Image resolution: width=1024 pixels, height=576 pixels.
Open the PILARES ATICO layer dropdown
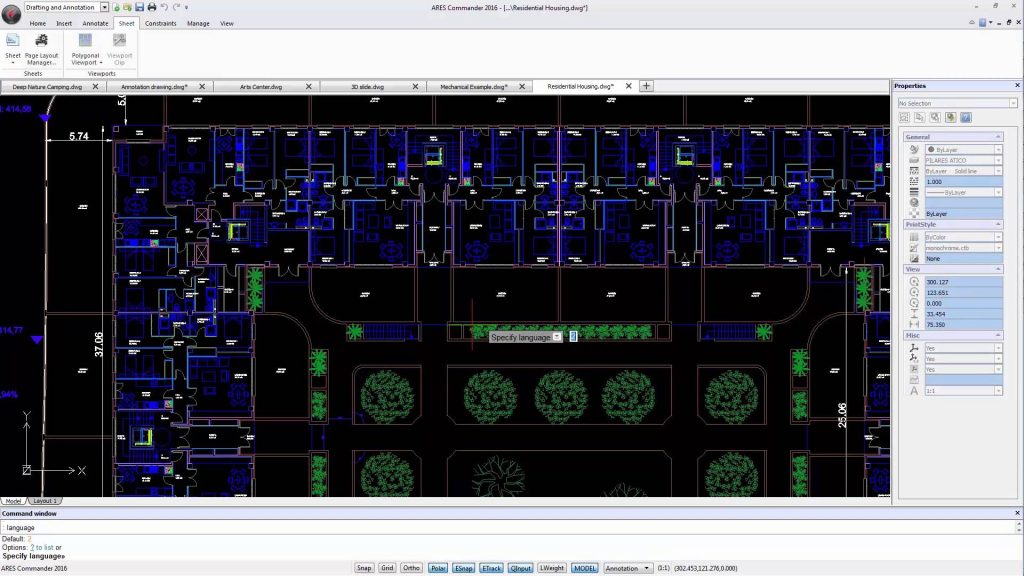pyautogui.click(x=998, y=160)
